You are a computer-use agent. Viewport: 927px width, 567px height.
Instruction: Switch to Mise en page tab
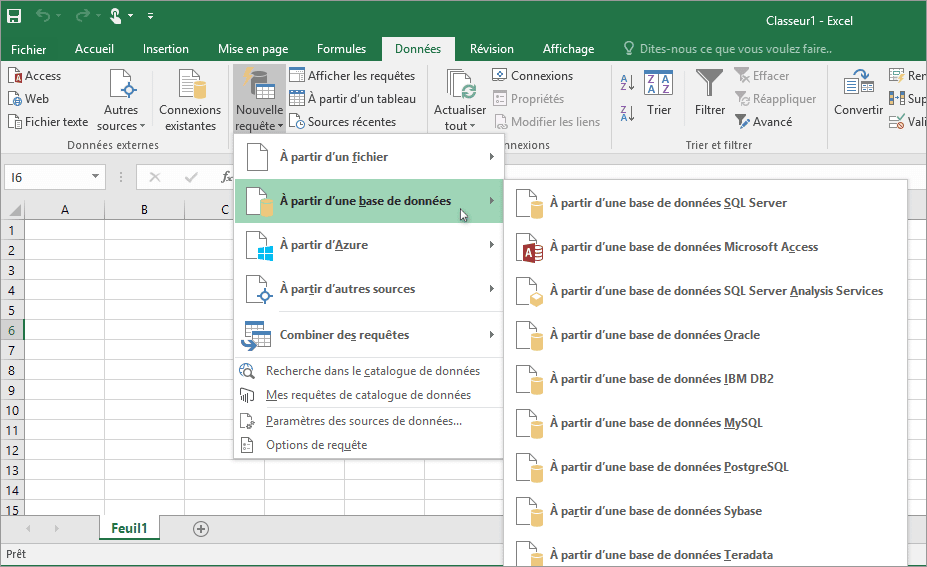click(x=253, y=49)
